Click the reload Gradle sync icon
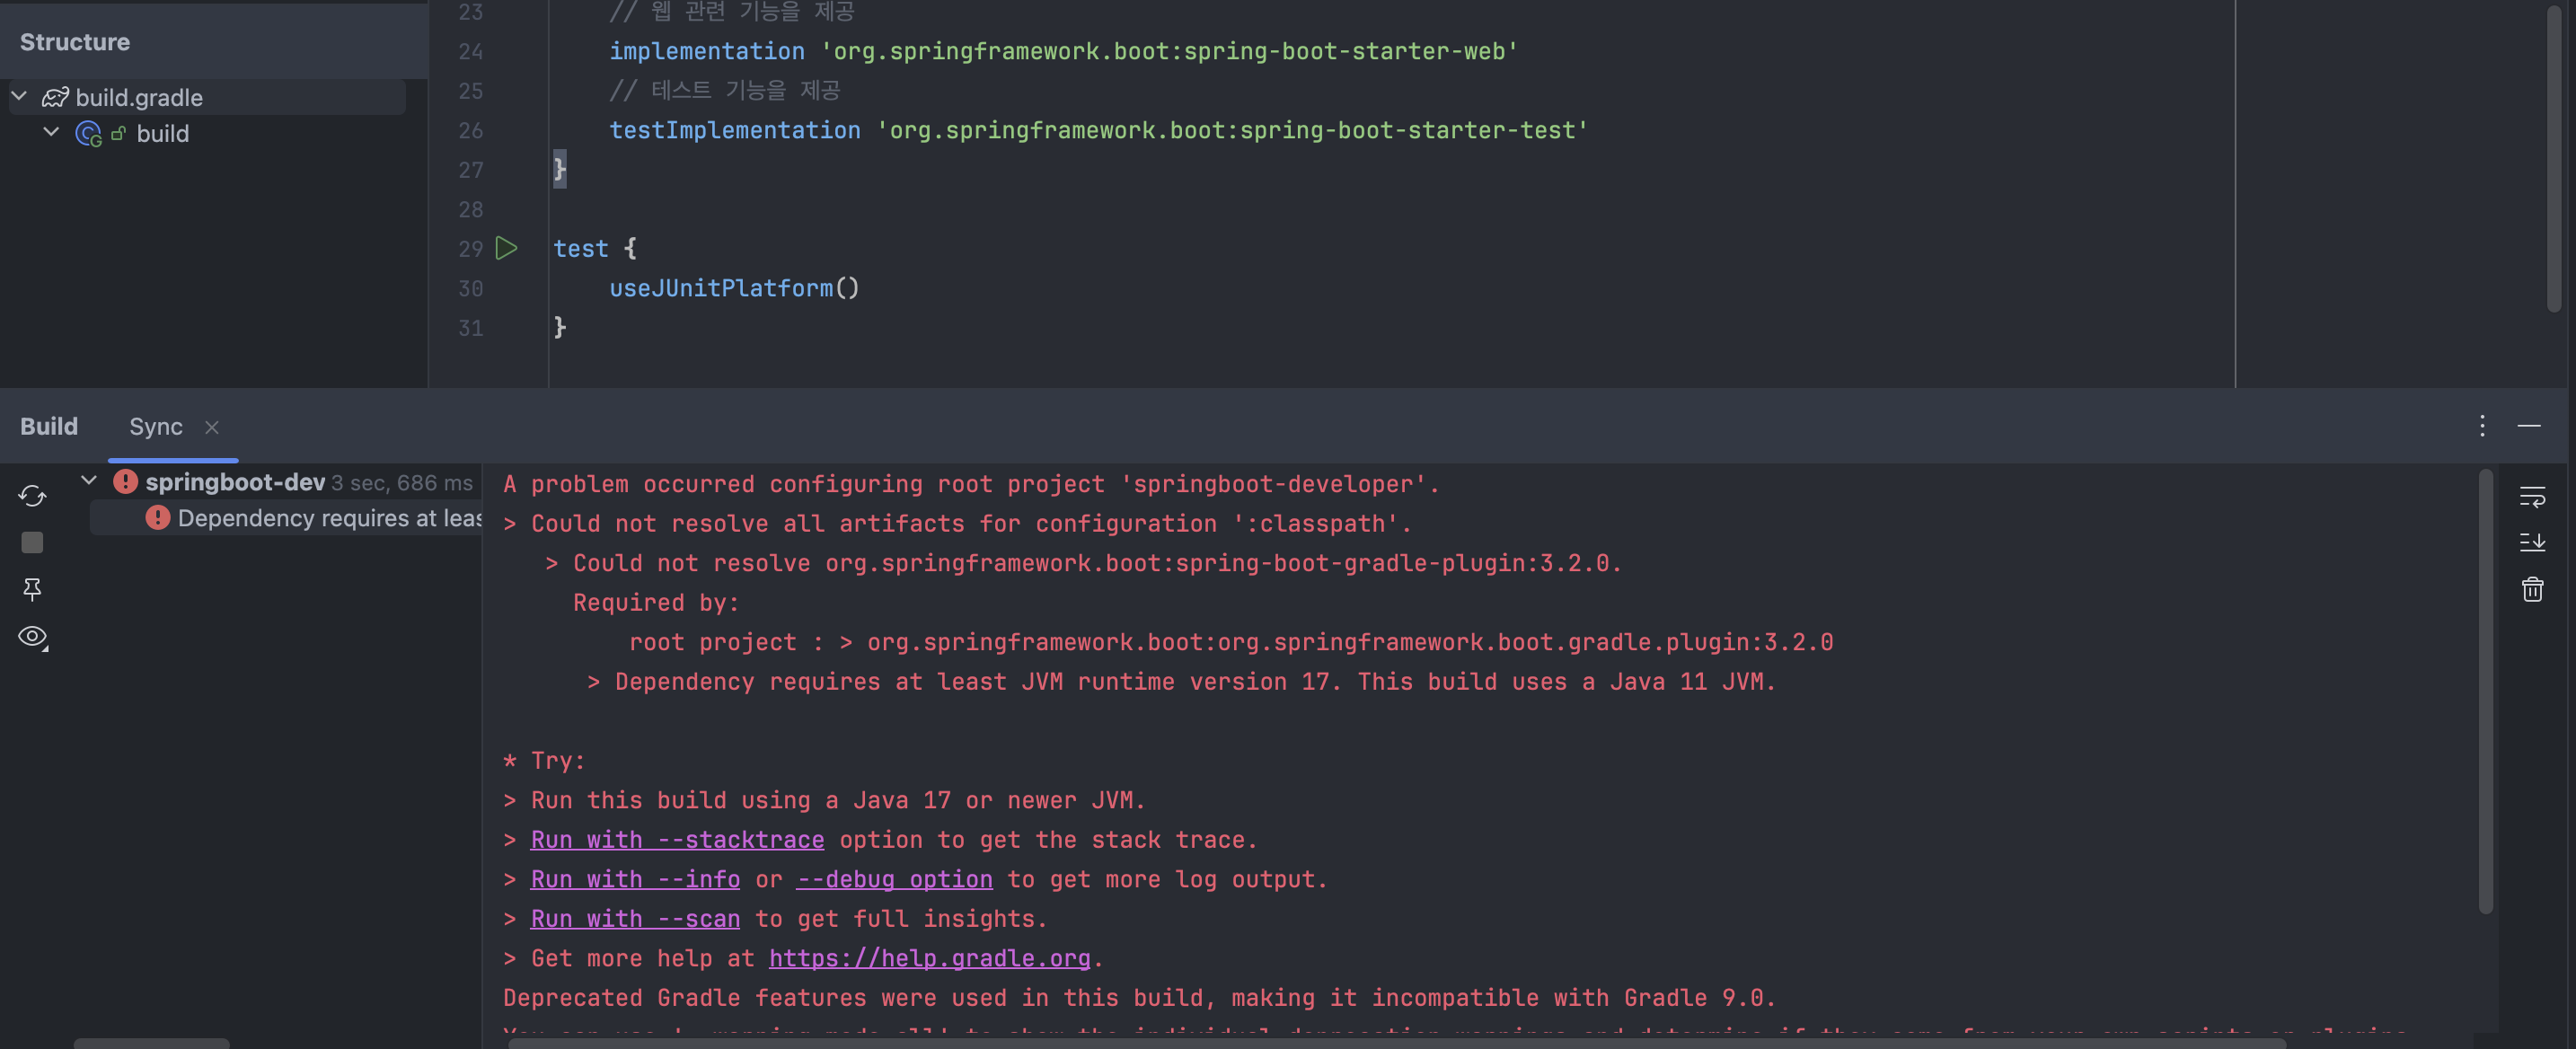Viewport: 2576px width, 1049px height. click(32, 495)
